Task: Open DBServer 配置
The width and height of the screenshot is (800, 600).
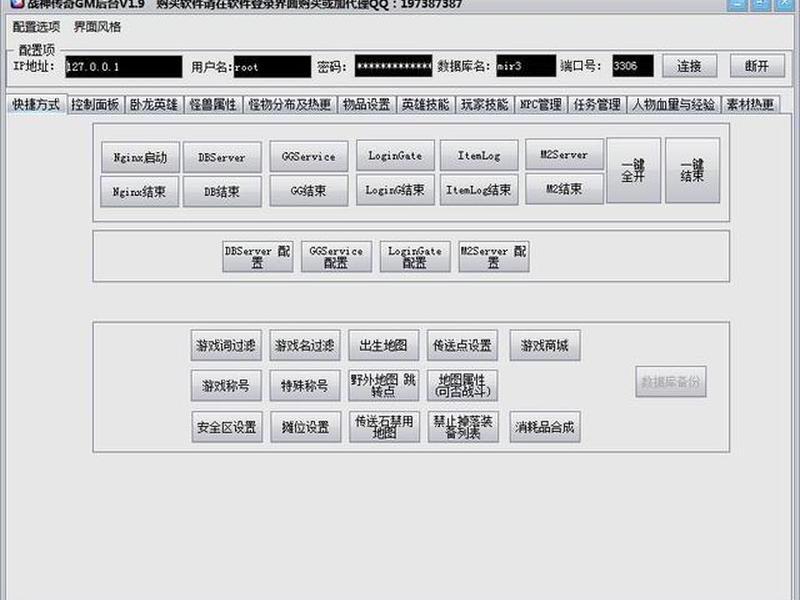Action: pos(258,257)
